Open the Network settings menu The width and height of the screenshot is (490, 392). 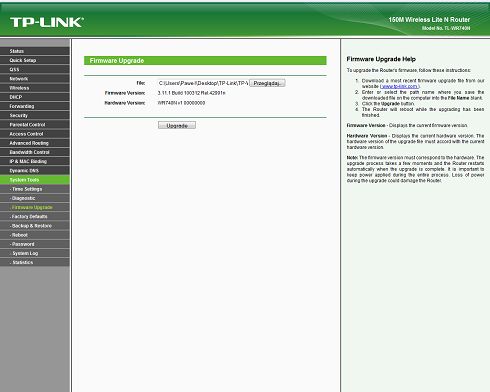(35, 79)
